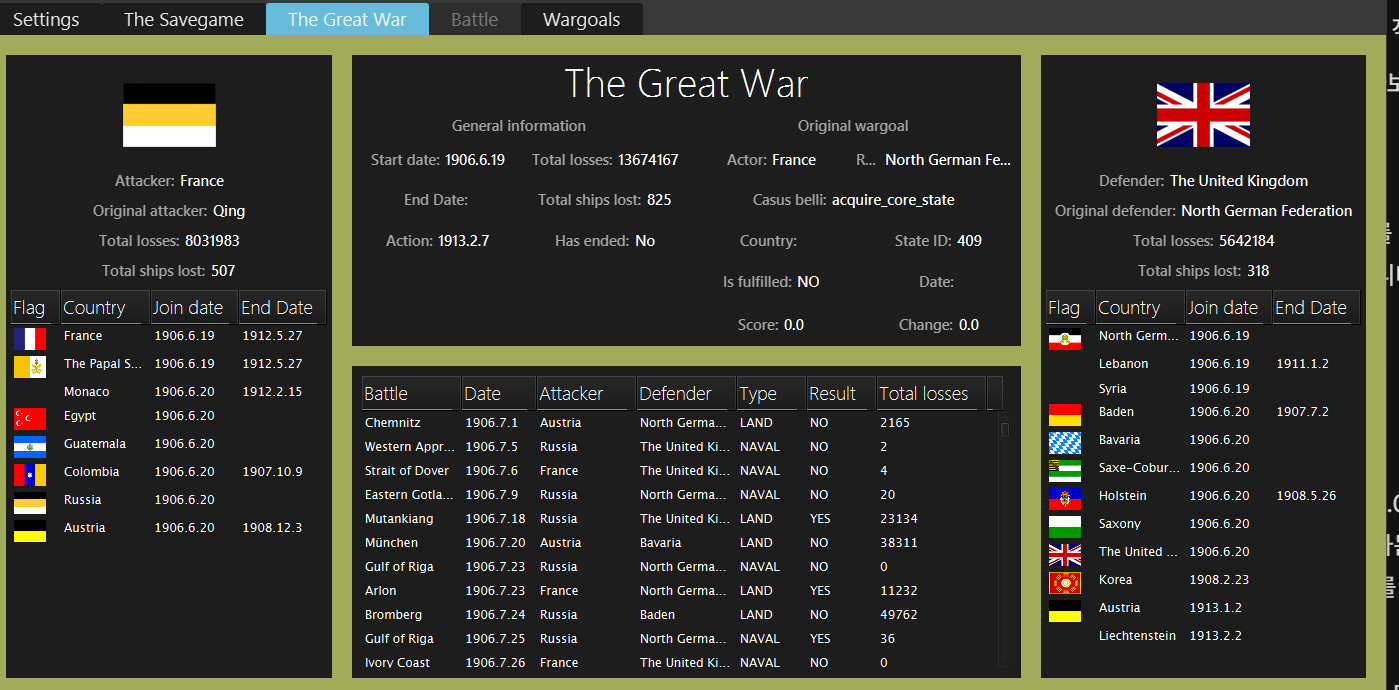1399x690 pixels.
Task: Click the Russia flag icon
Action: pos(30,503)
